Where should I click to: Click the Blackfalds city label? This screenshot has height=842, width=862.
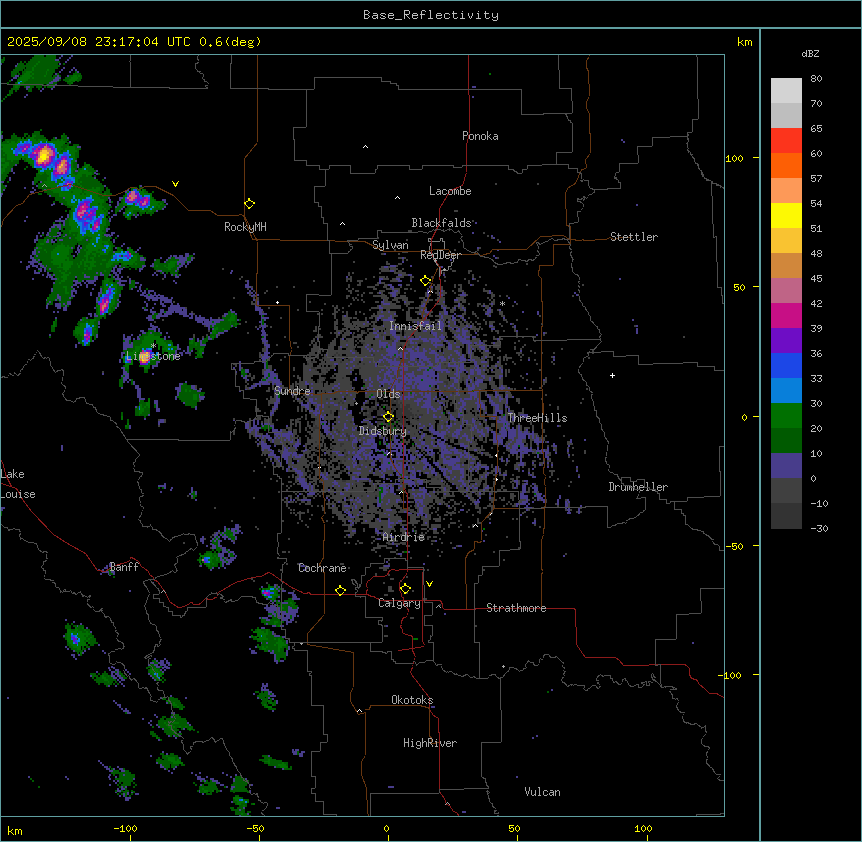point(441,223)
